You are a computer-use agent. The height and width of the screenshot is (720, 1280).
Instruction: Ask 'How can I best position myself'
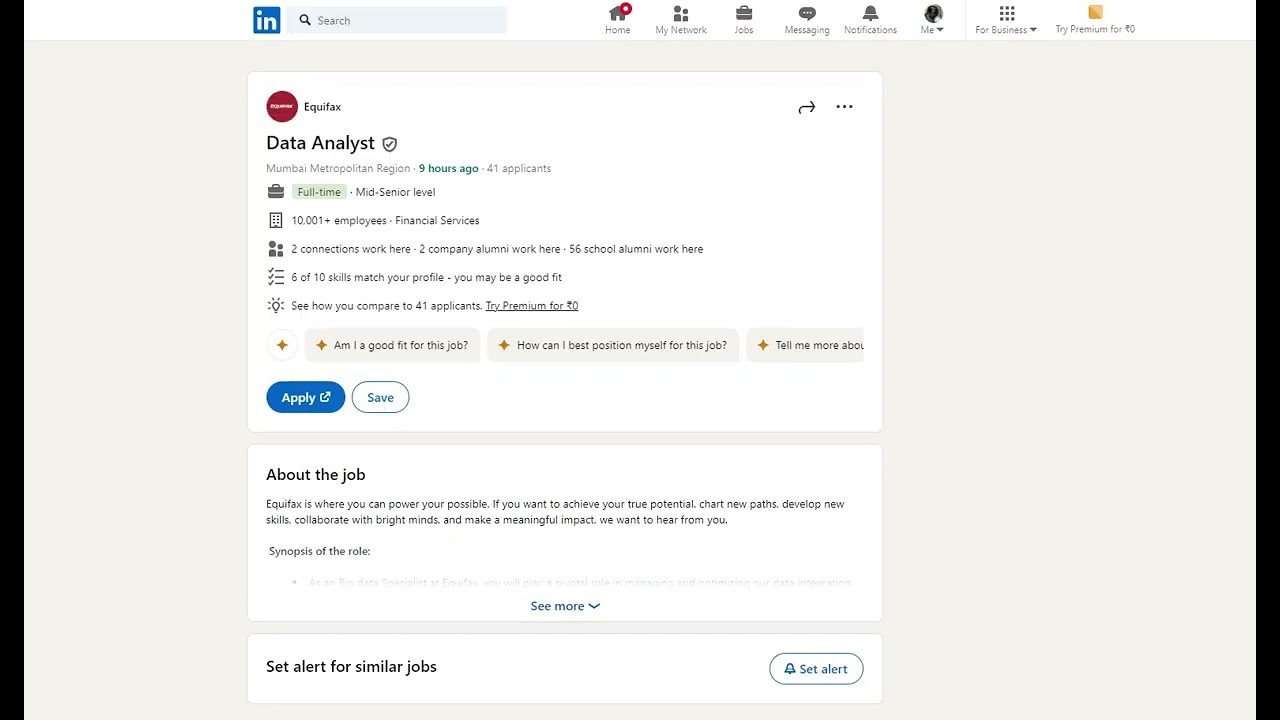[x=613, y=345]
